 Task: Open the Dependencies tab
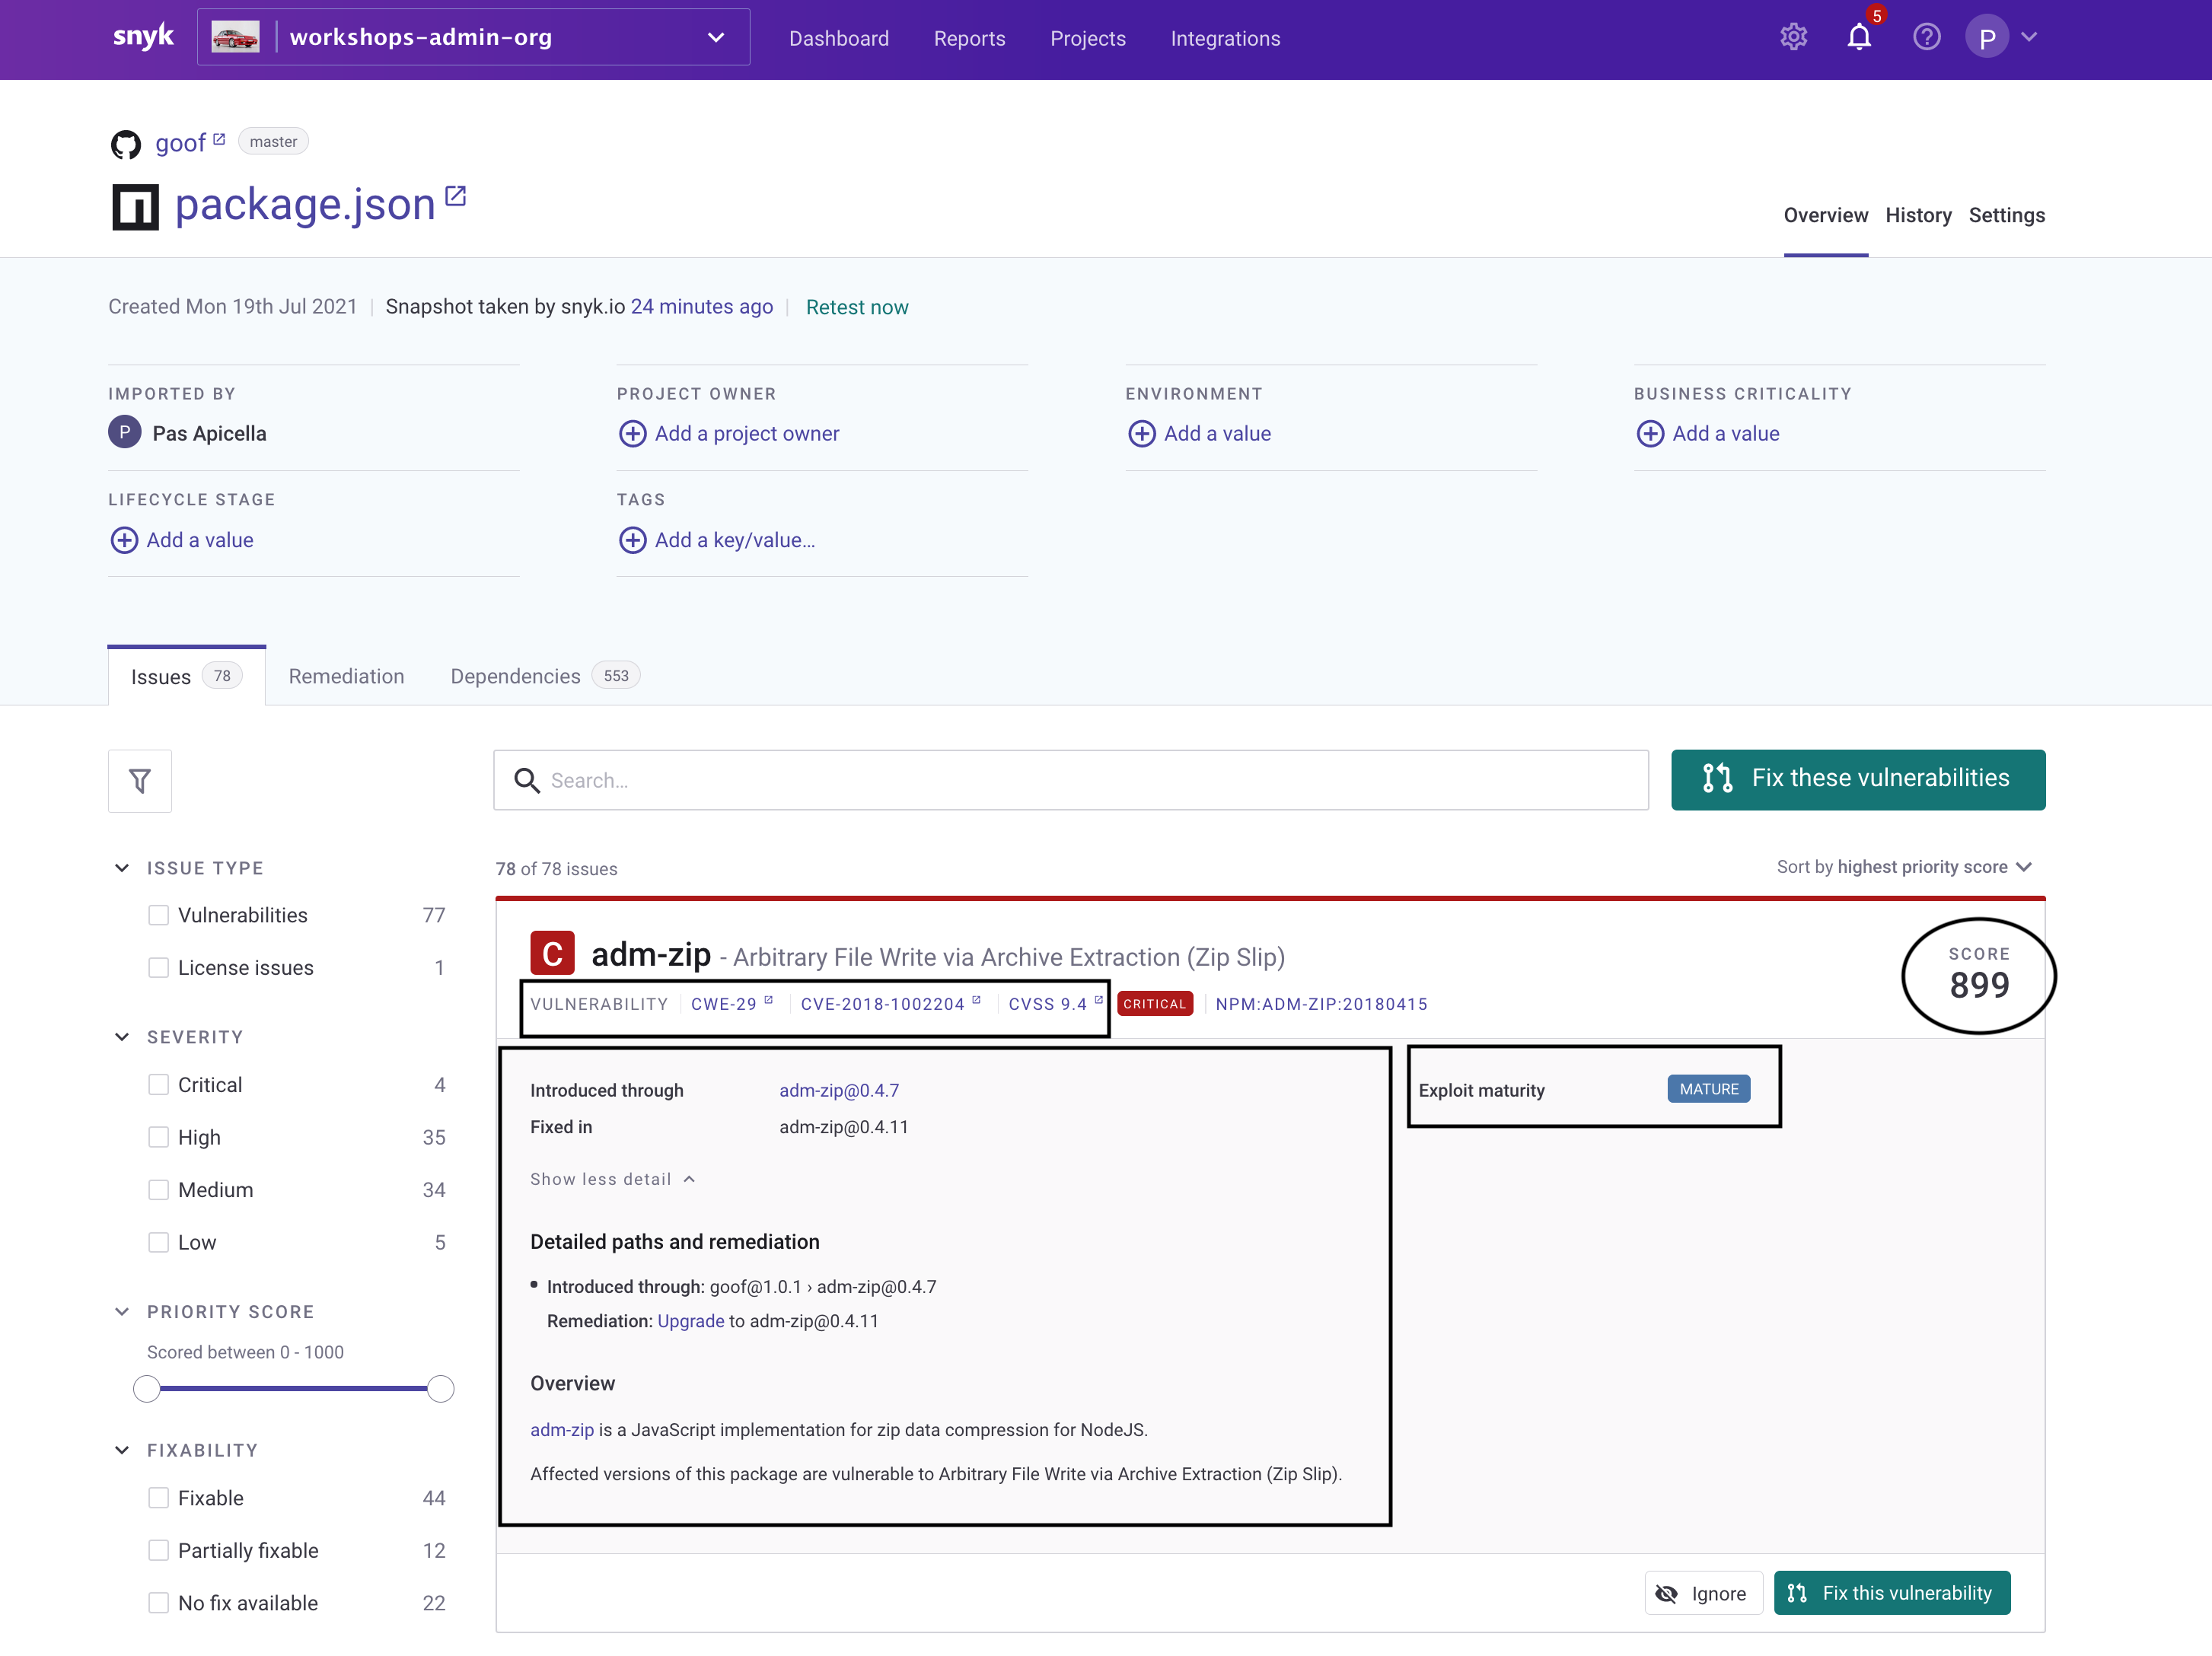[545, 676]
